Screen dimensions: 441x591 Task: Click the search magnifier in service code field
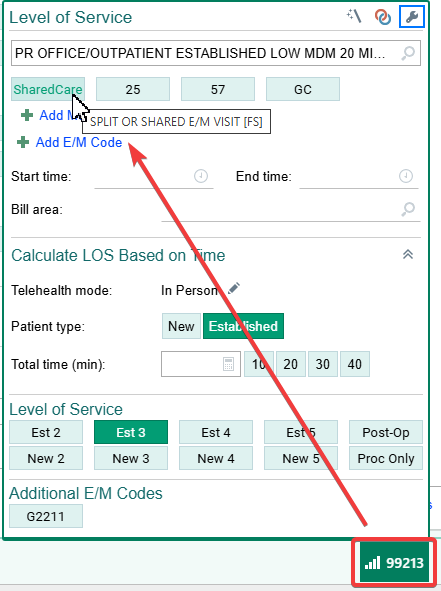[x=408, y=53]
